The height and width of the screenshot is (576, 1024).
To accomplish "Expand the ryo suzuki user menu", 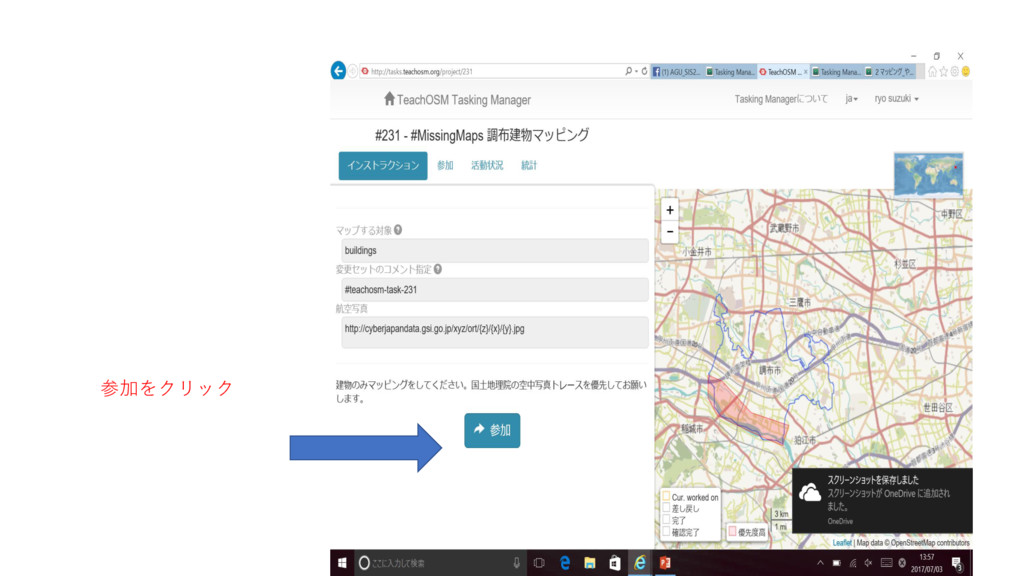I will pyautogui.click(x=896, y=99).
